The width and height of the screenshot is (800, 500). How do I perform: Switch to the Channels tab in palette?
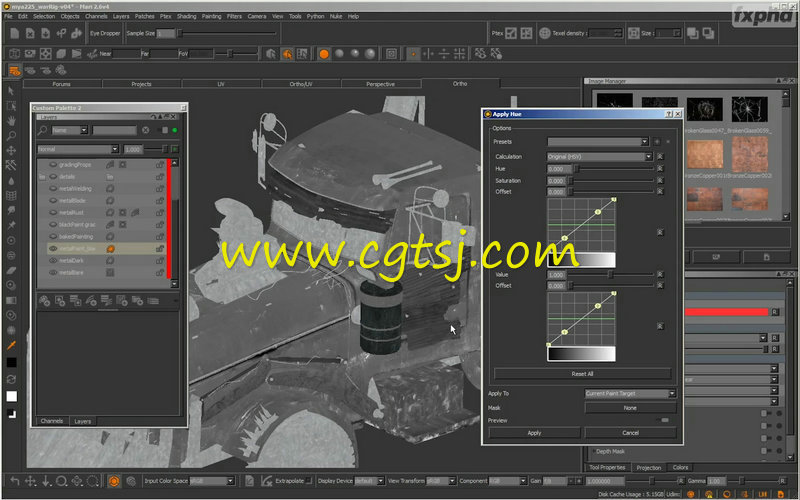[x=52, y=421]
